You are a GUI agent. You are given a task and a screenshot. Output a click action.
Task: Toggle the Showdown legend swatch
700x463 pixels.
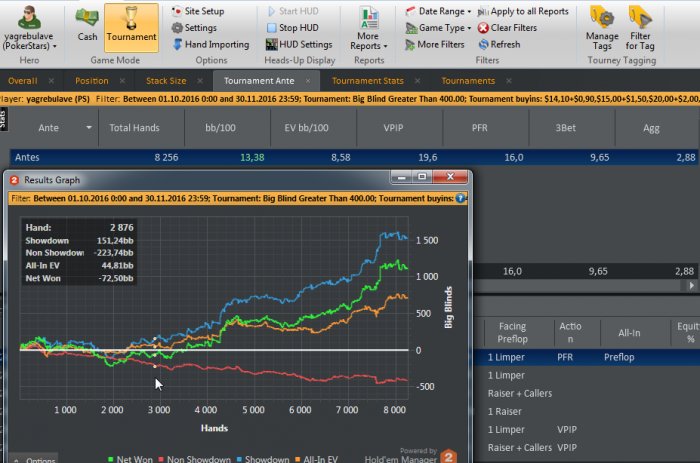pos(239,459)
